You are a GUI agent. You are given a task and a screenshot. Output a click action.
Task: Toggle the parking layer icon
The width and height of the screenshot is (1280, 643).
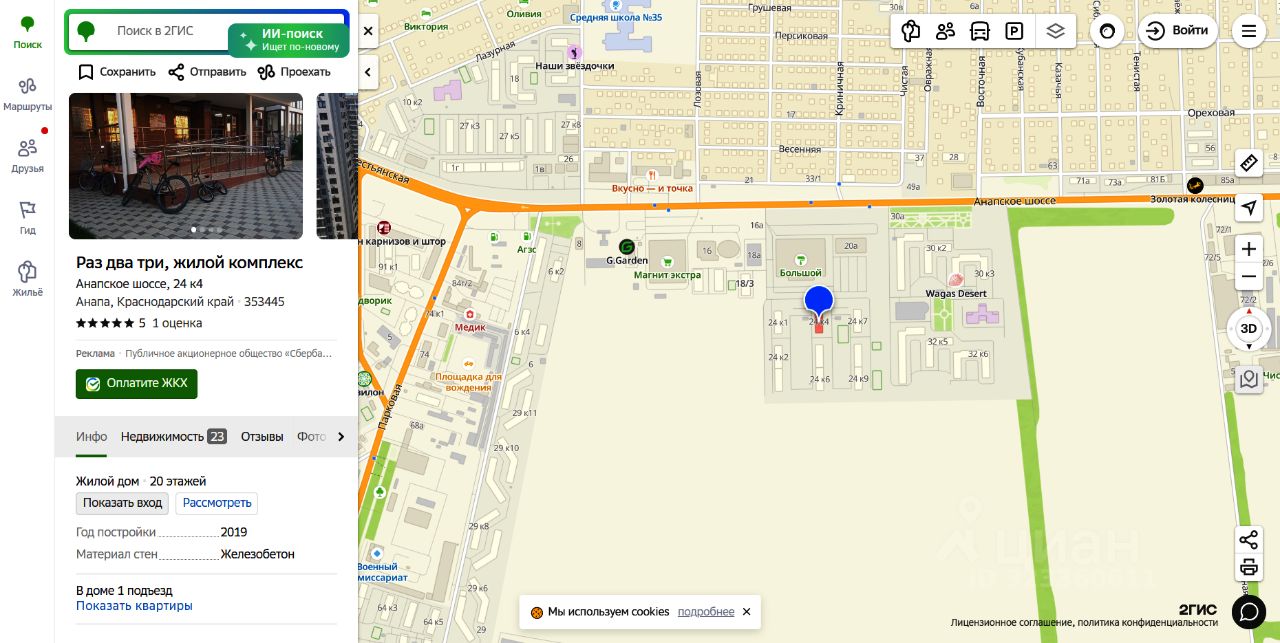click(x=1014, y=31)
